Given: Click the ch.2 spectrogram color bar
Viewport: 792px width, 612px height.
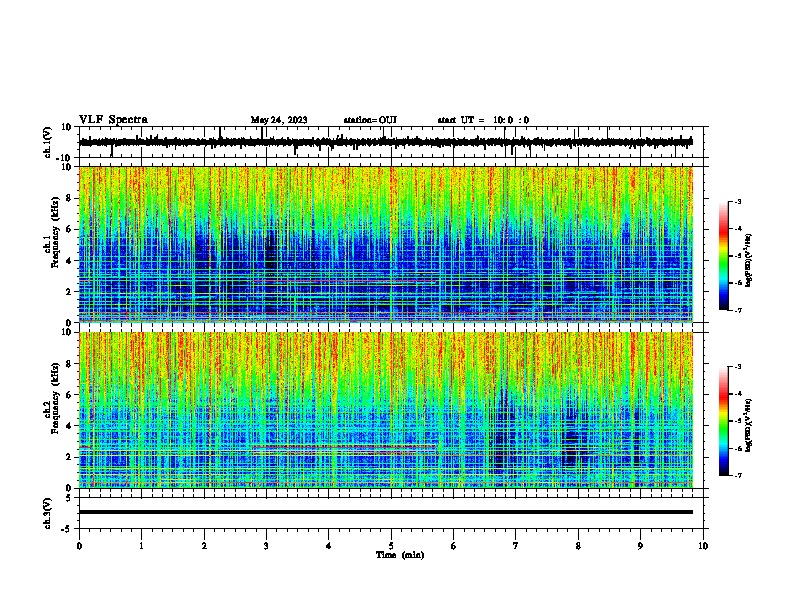Looking at the screenshot, I should 724,421.
